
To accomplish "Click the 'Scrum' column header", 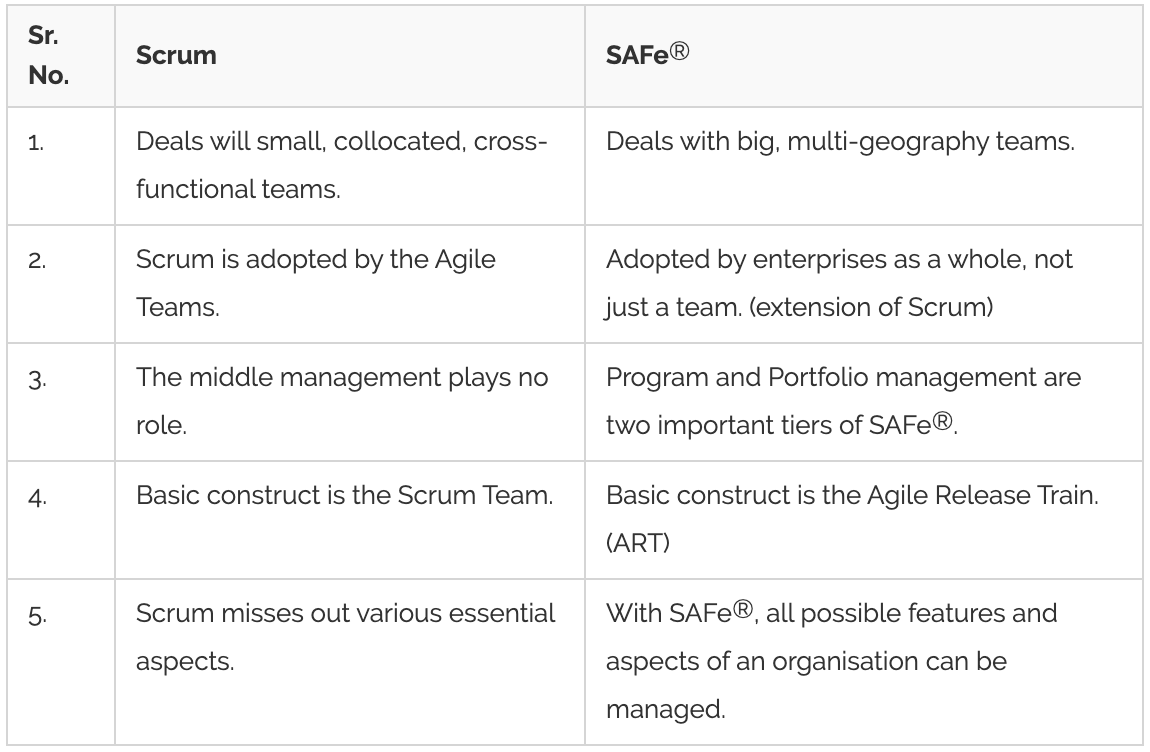I will pyautogui.click(x=176, y=55).
